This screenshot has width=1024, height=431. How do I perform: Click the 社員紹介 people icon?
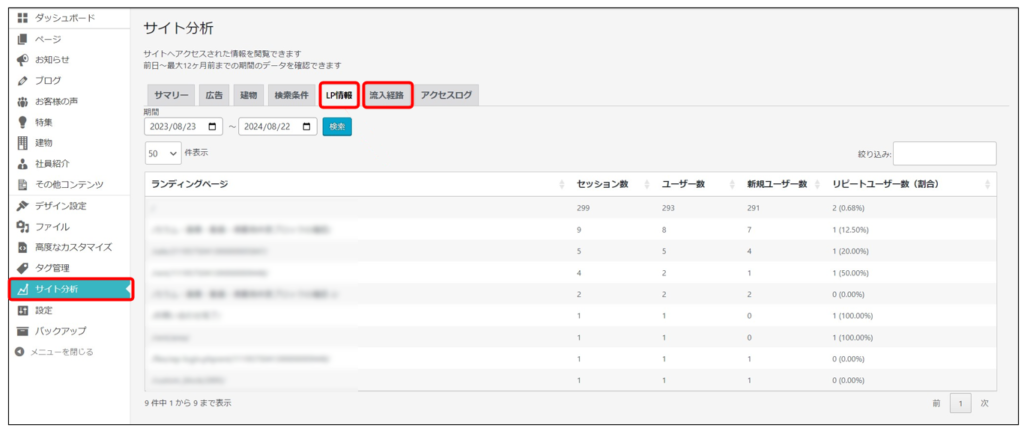point(22,164)
